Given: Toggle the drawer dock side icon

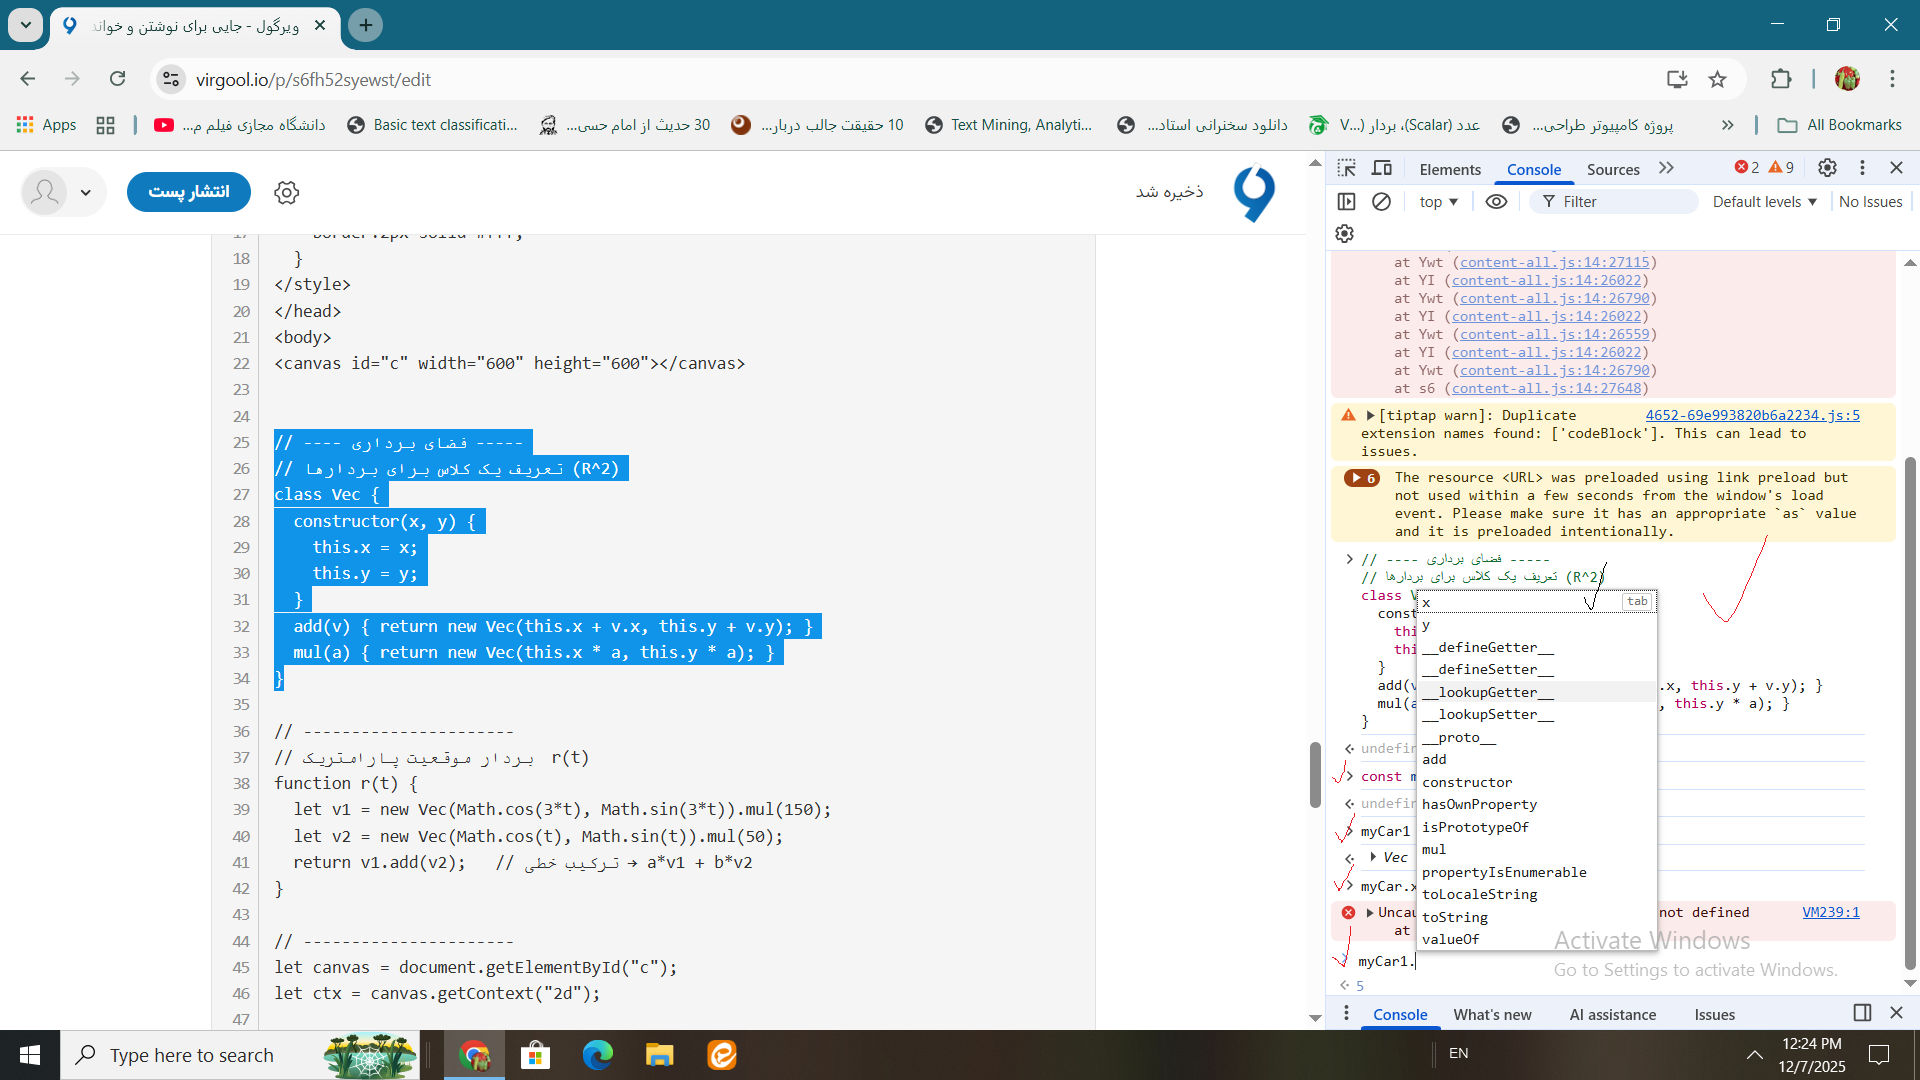Looking at the screenshot, I should 1862,1013.
